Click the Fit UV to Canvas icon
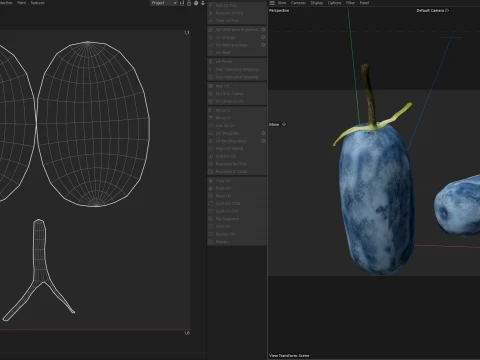The width and height of the screenshot is (480, 360). (210, 94)
